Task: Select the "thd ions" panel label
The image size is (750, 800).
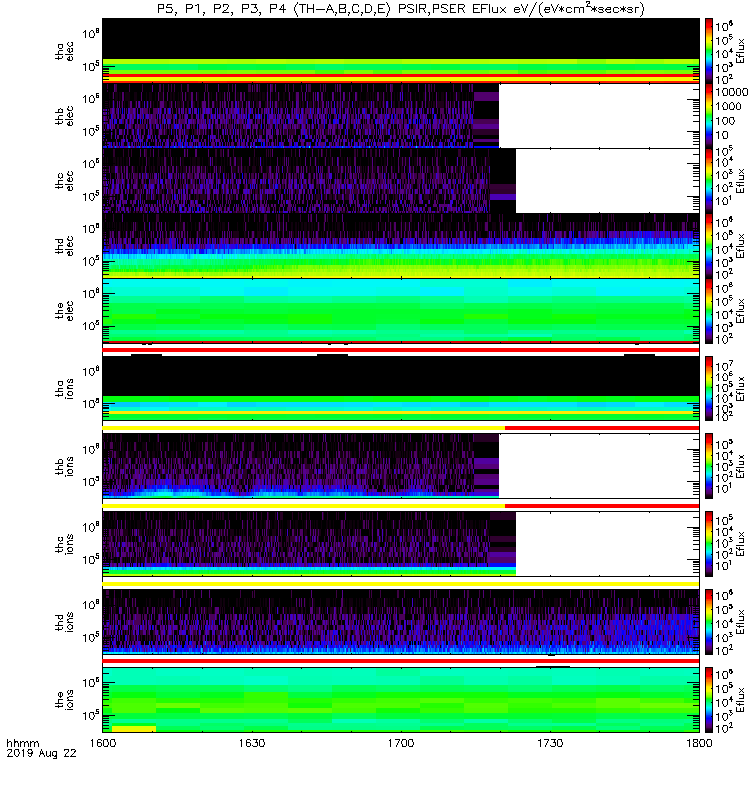Action: click(x=65, y=622)
